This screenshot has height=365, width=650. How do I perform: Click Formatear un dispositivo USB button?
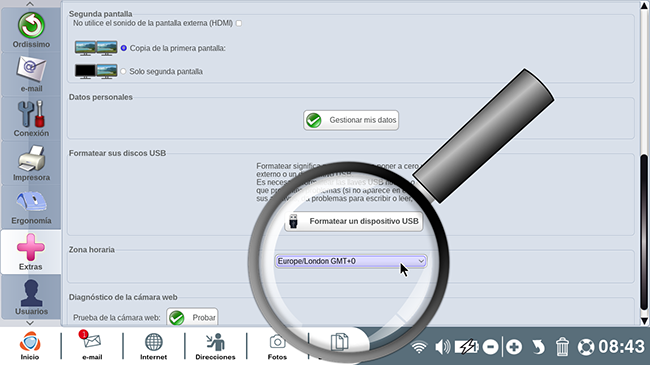tap(354, 221)
